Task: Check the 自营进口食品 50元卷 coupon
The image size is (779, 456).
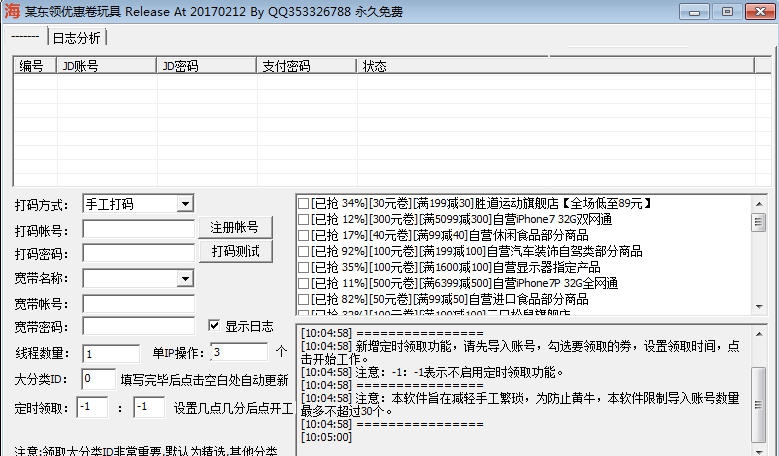Action: coord(304,300)
